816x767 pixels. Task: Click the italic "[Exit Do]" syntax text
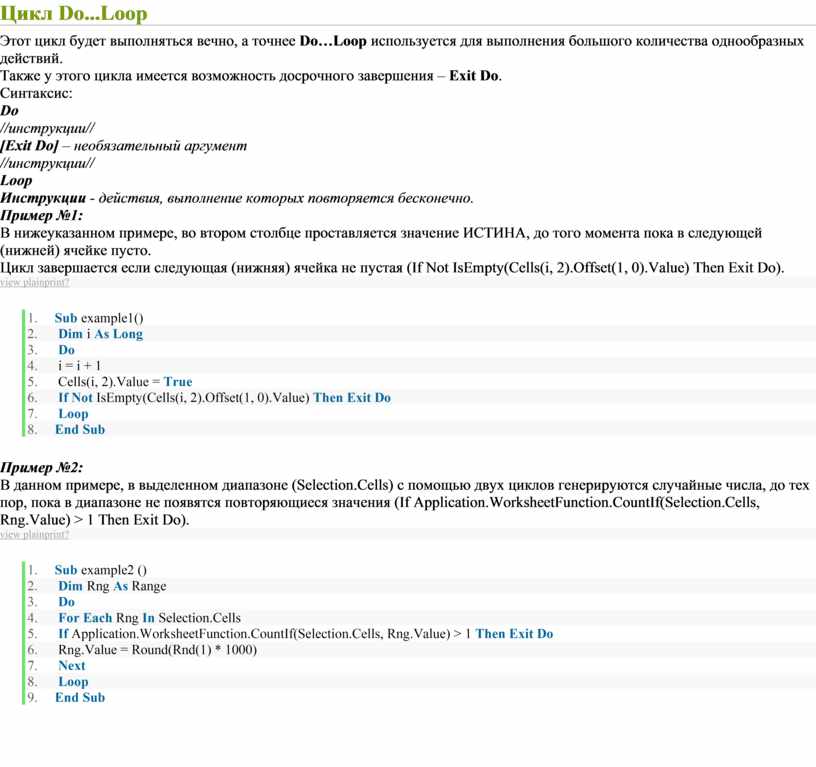pos(30,146)
